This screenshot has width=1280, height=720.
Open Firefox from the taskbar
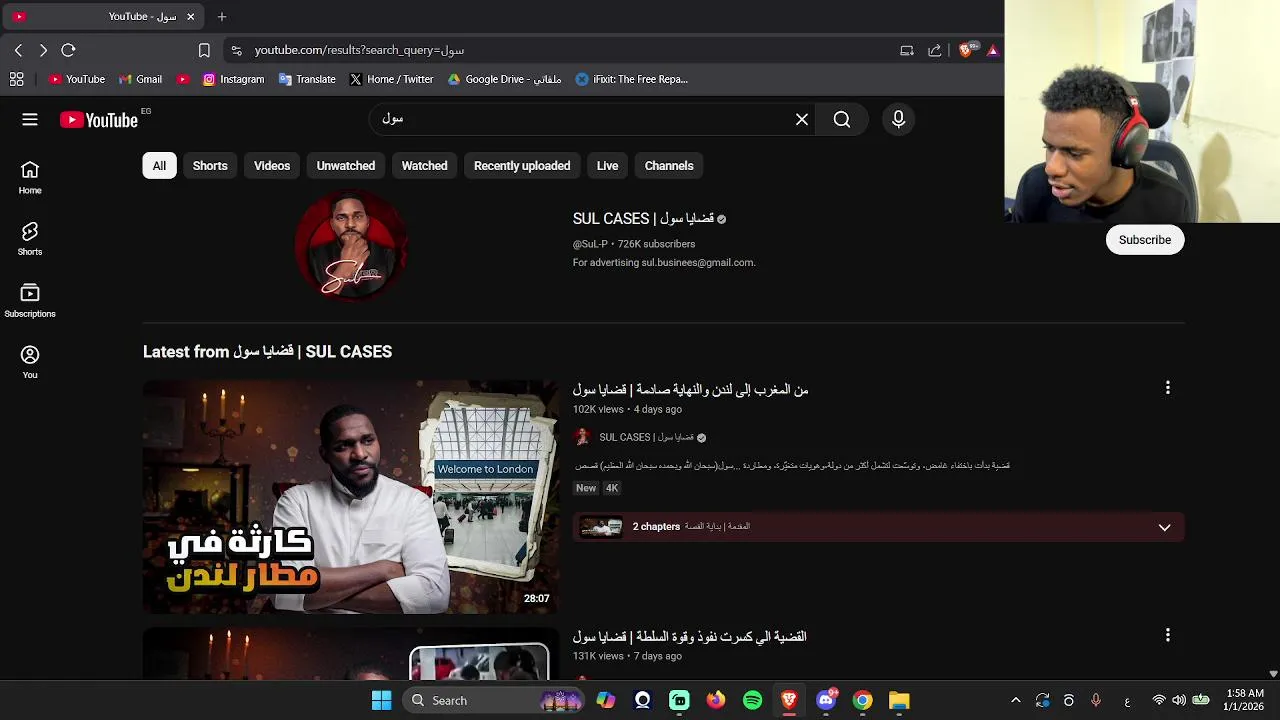pos(715,700)
